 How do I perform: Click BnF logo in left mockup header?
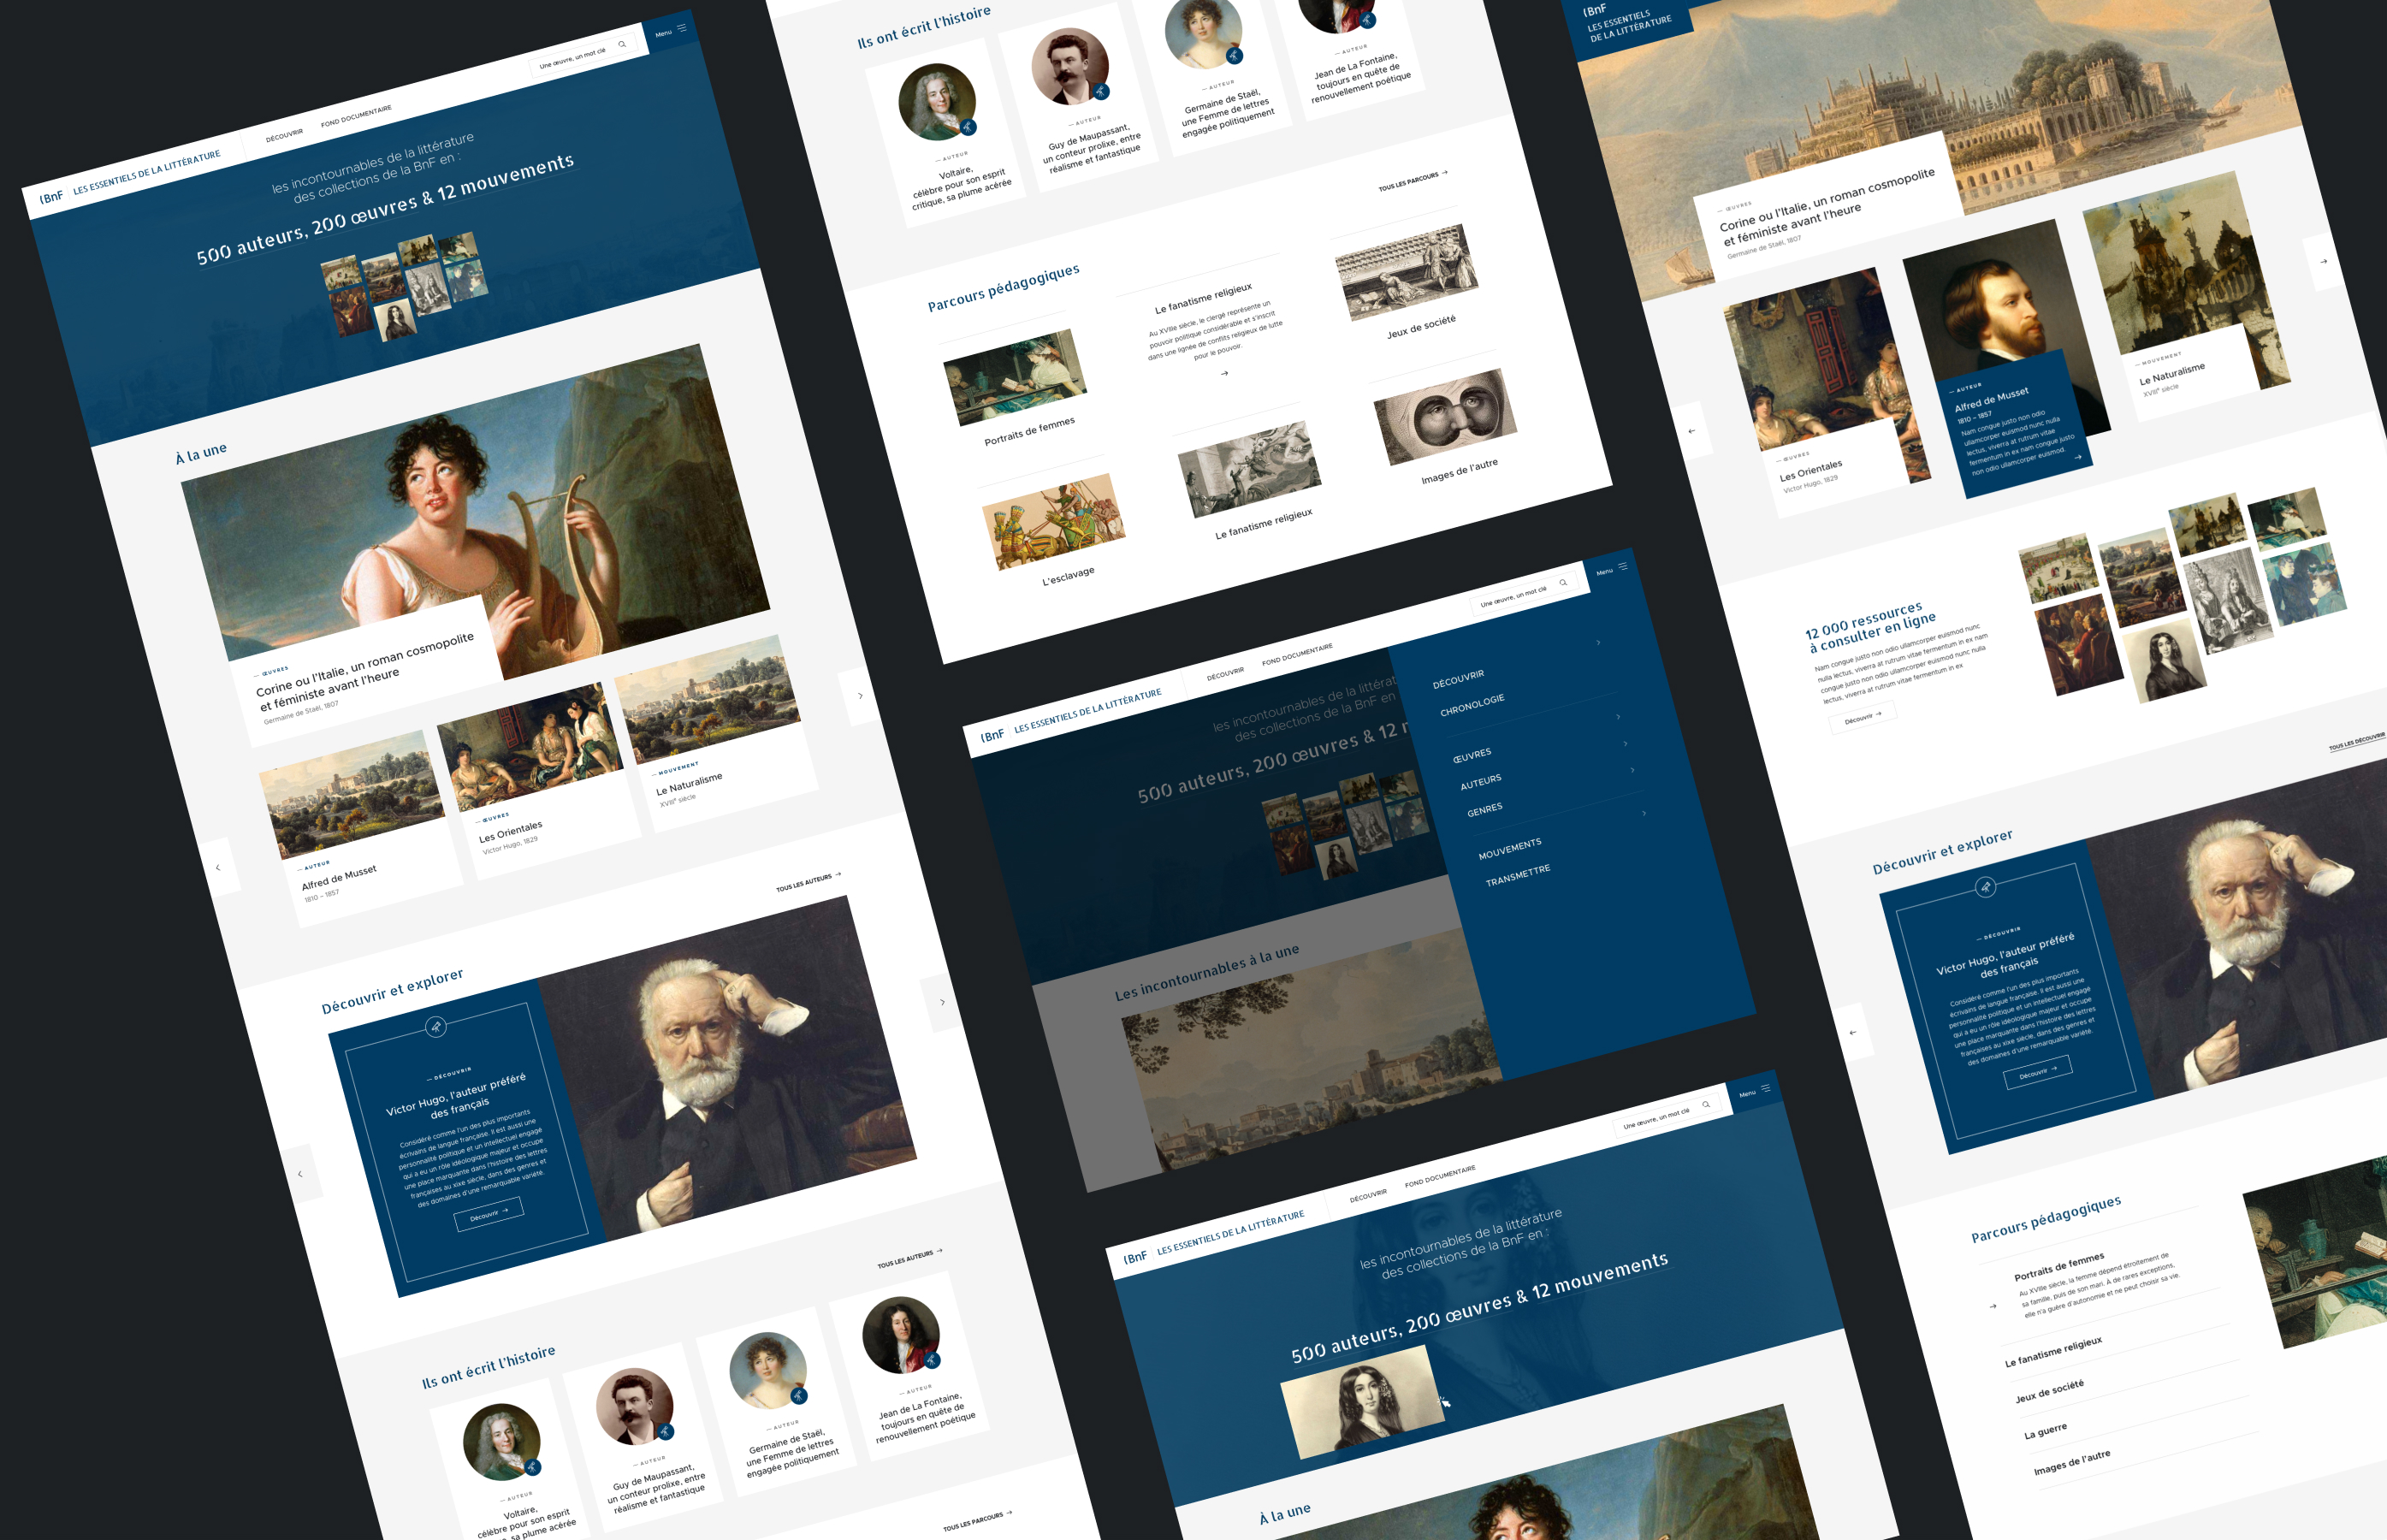[x=52, y=197]
